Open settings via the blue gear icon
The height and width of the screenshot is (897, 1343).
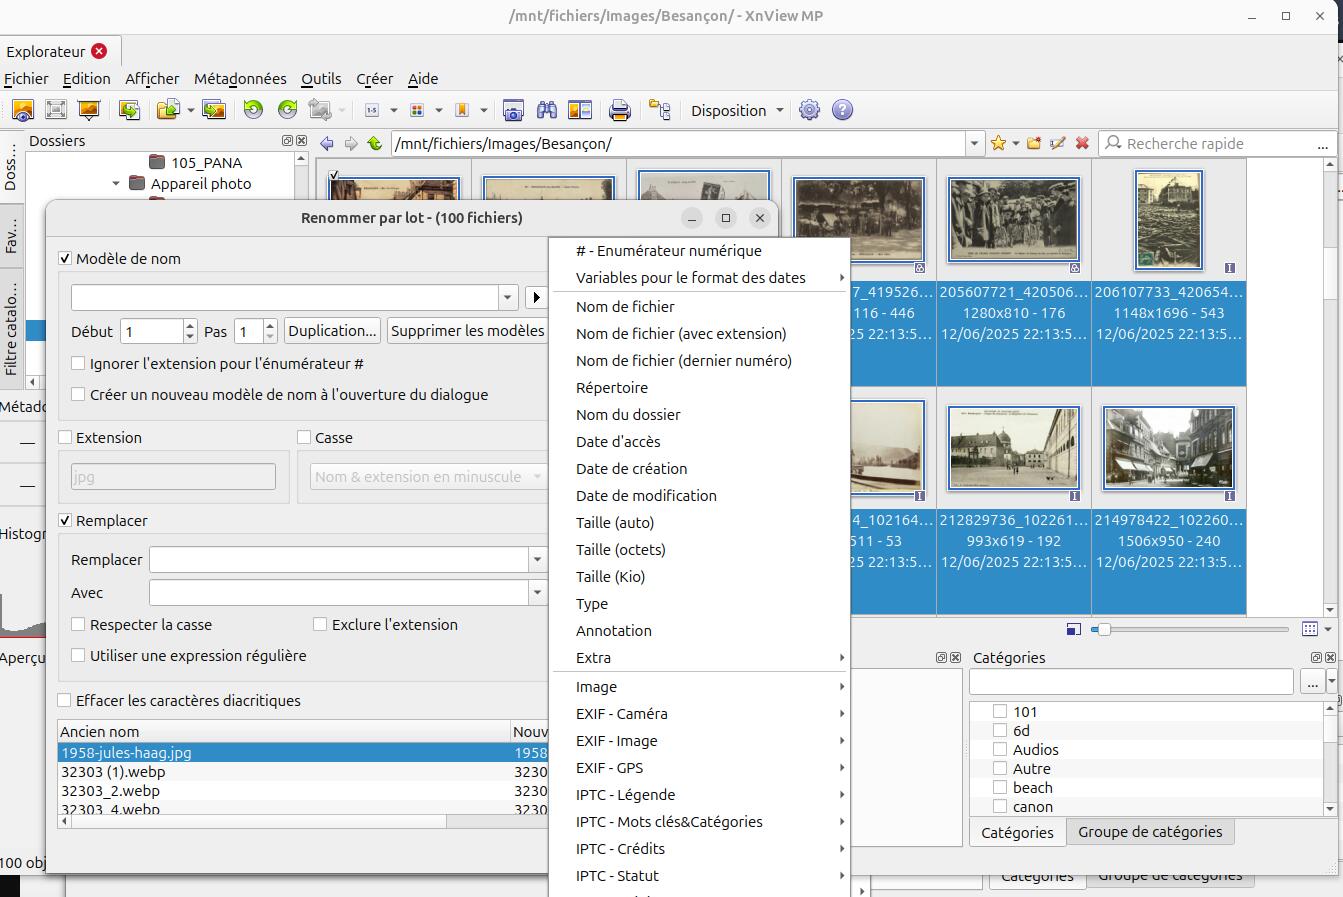[810, 110]
